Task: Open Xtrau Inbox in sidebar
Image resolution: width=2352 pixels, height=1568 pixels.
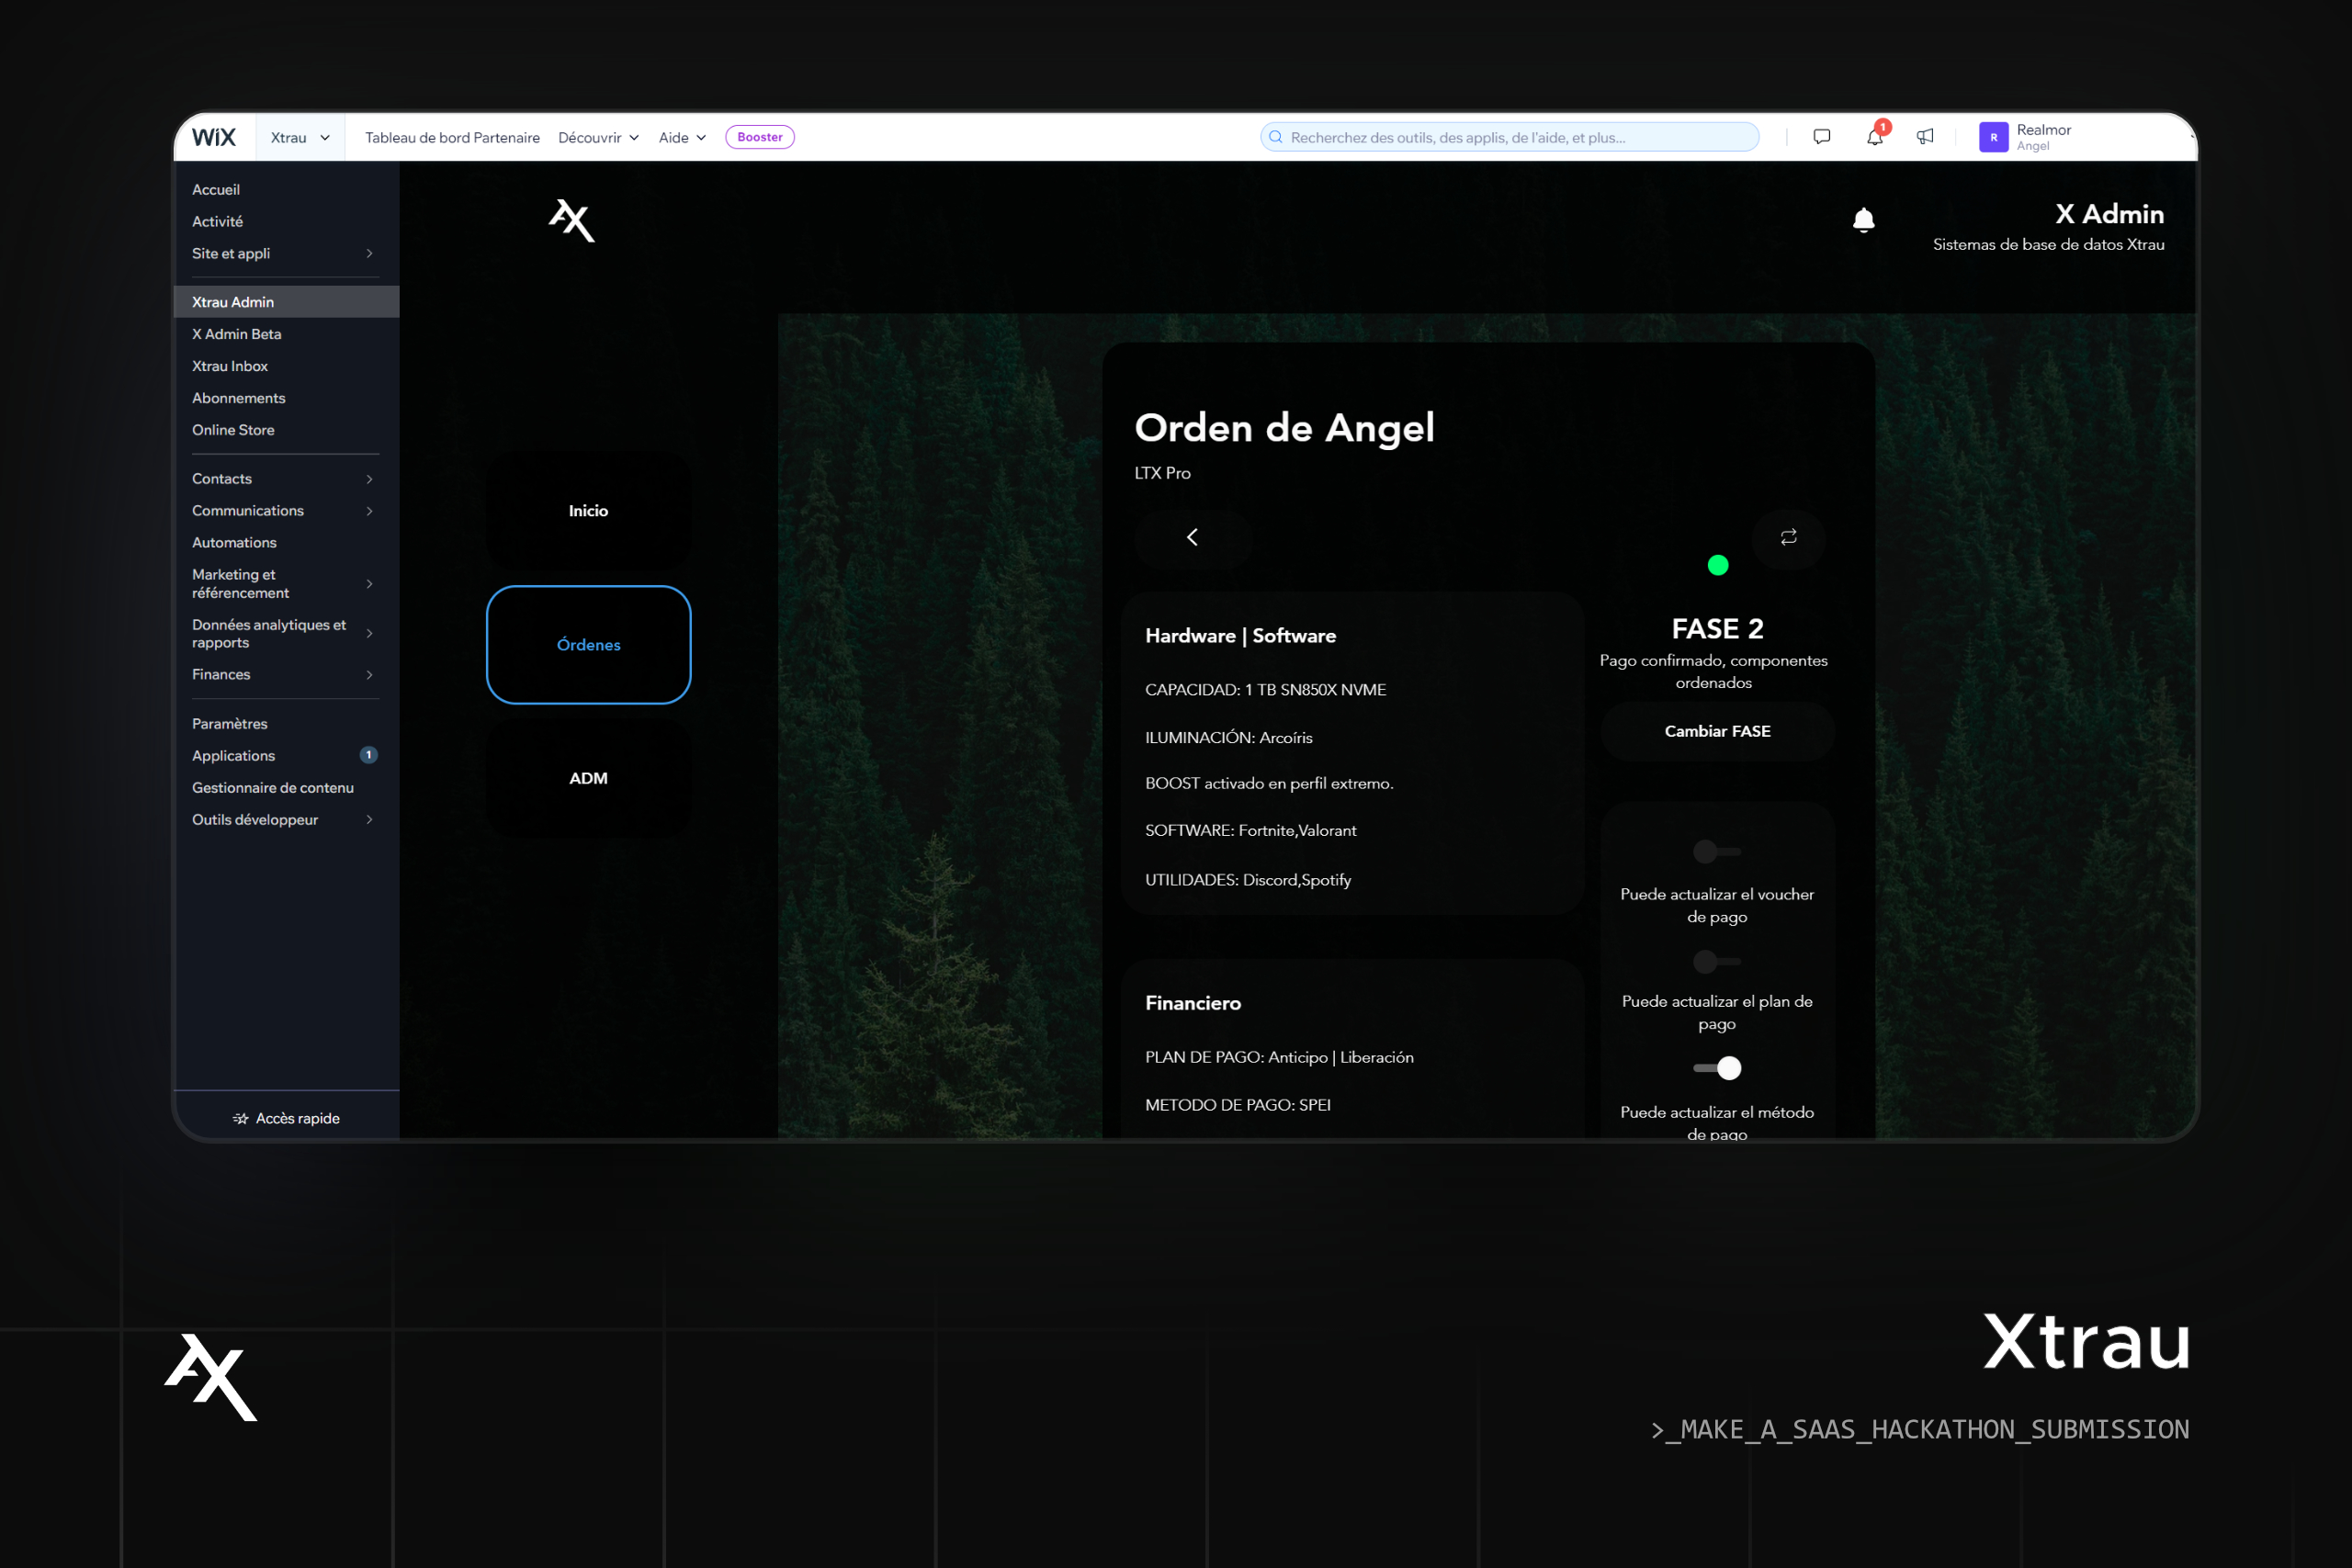Action: (230, 366)
